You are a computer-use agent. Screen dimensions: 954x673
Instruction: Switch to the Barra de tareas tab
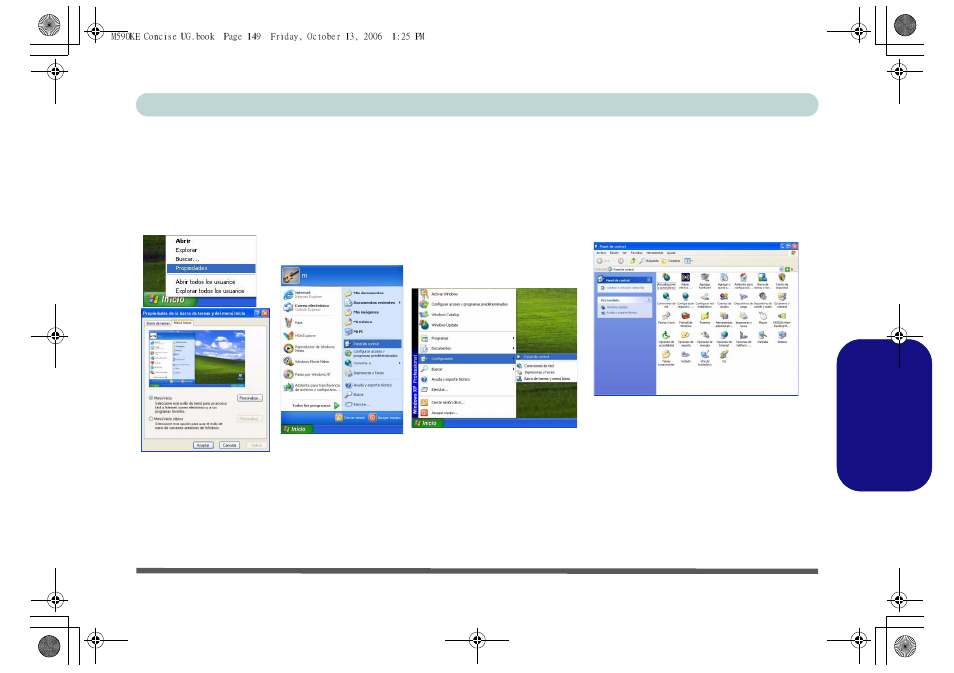click(x=158, y=323)
